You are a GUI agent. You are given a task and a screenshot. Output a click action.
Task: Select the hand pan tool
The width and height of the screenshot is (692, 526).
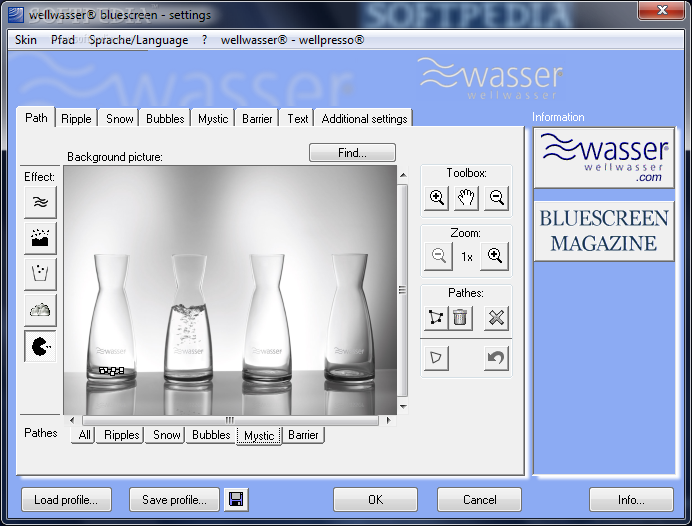(x=466, y=198)
